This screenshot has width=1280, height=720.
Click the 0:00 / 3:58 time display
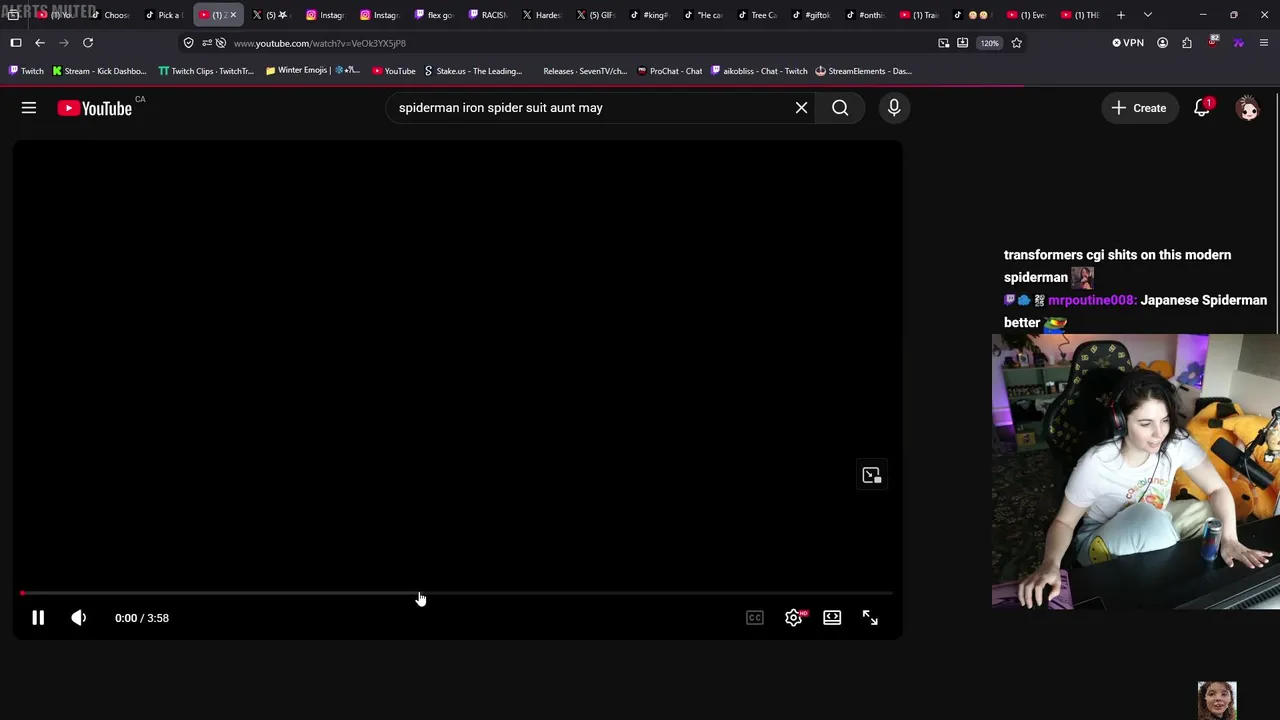pos(142,618)
